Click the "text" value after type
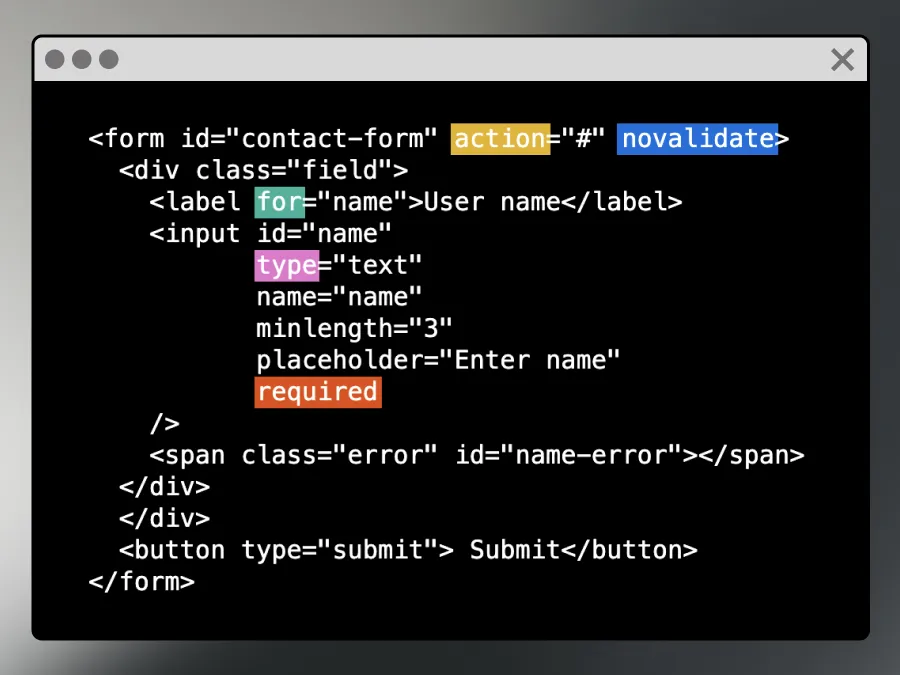 pyautogui.click(x=377, y=265)
